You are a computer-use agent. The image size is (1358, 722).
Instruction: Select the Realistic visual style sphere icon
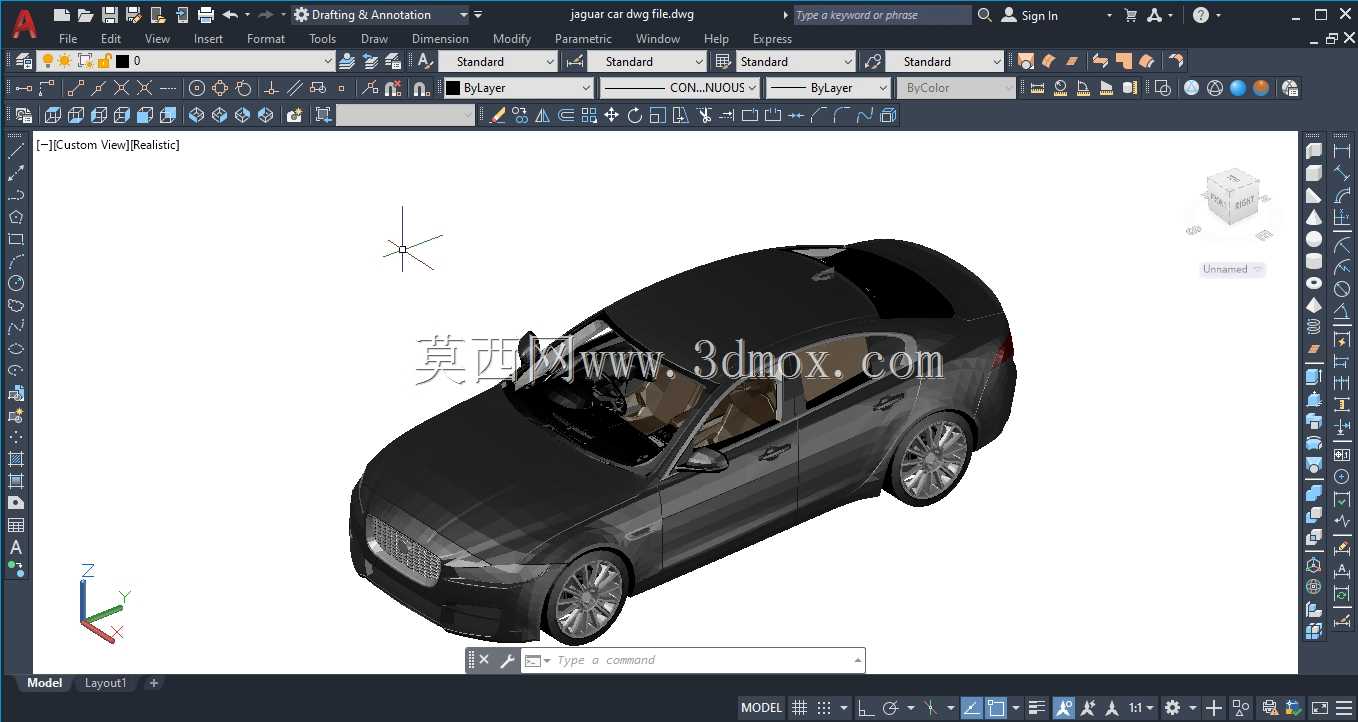(1238, 88)
